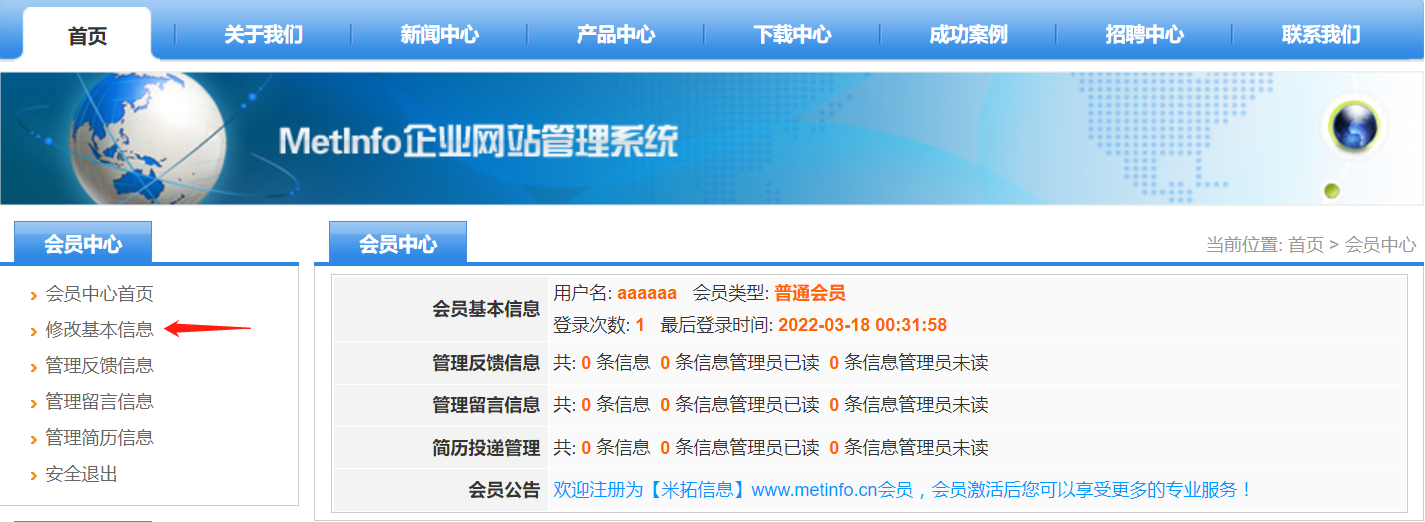Go to 管理简历信息 in the sidebar

coord(99,438)
